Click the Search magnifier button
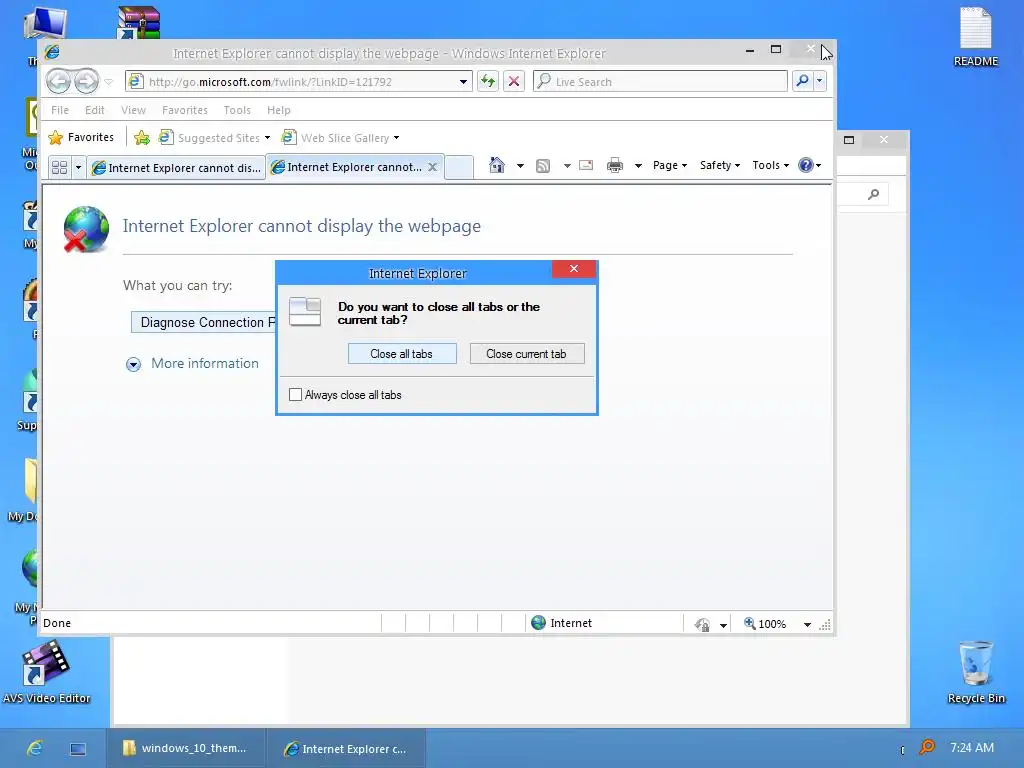The height and width of the screenshot is (768, 1024). (x=803, y=81)
